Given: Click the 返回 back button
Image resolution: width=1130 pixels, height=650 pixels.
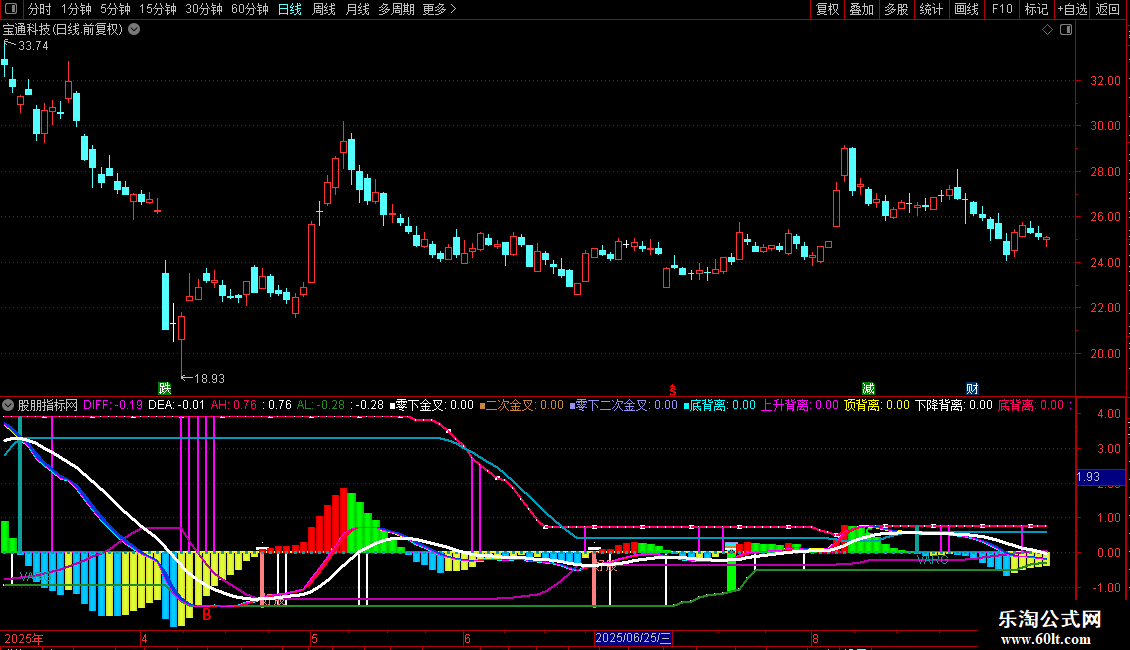Looking at the screenshot, I should pyautogui.click(x=1108, y=9).
